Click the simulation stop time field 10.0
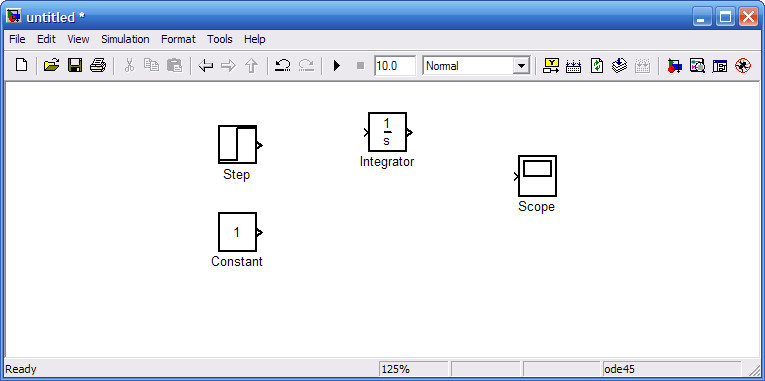 [395, 65]
